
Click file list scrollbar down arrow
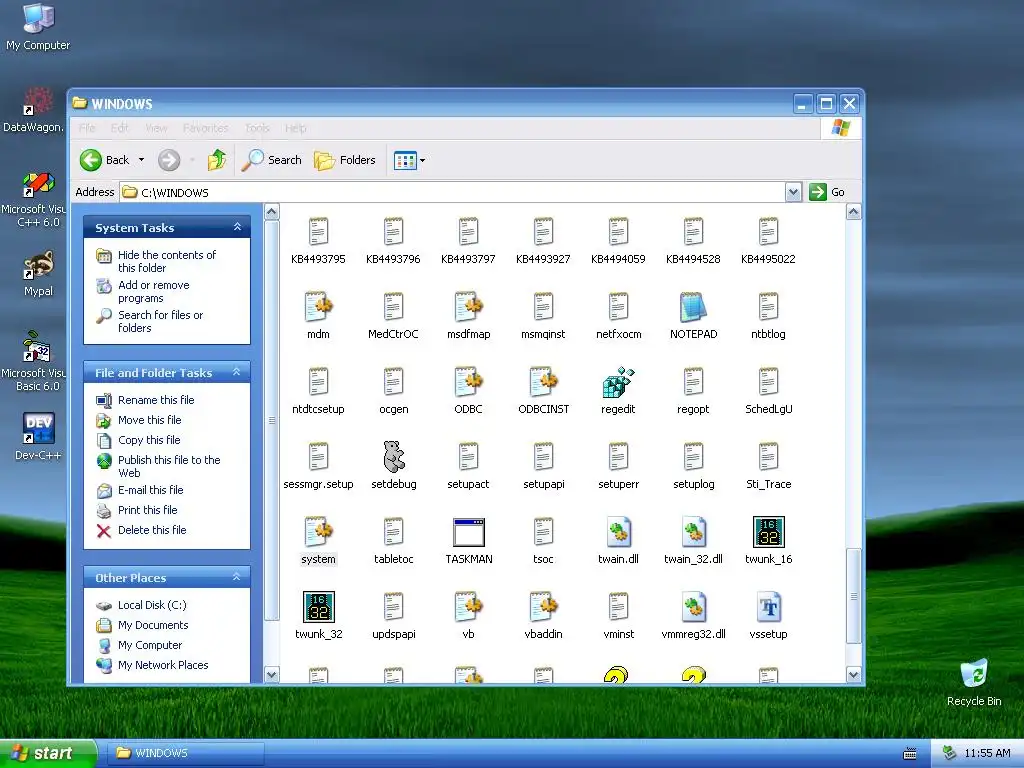[853, 675]
